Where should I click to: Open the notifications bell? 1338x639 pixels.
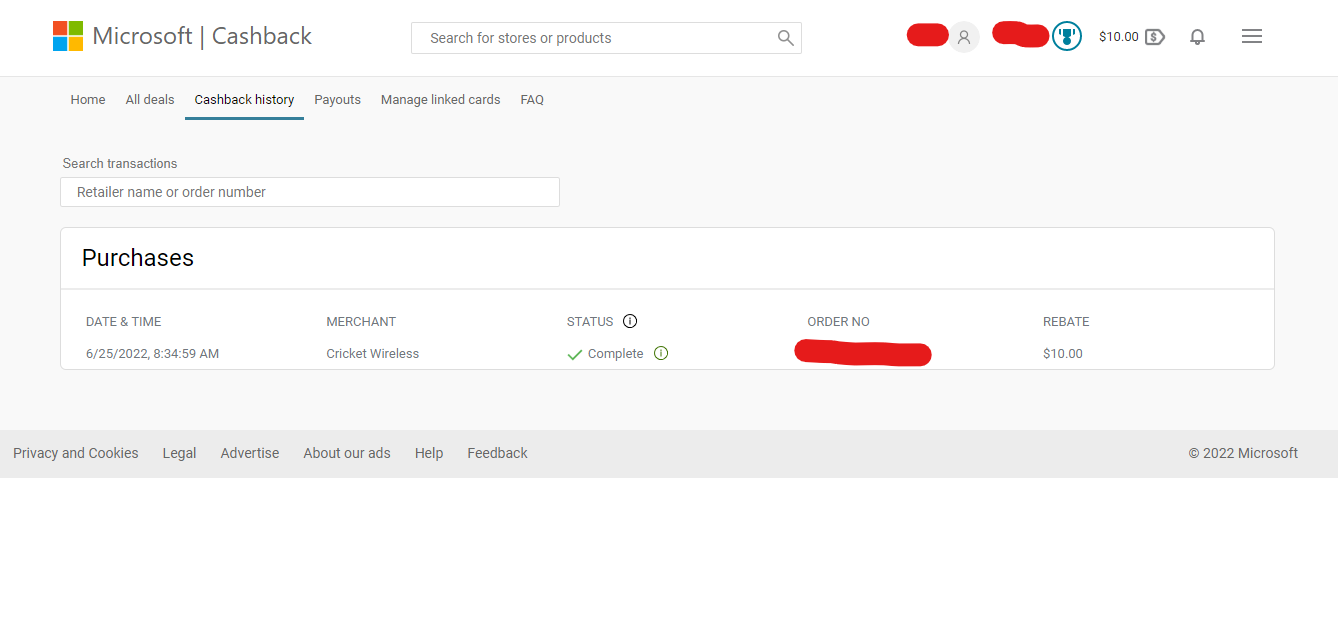click(1197, 37)
